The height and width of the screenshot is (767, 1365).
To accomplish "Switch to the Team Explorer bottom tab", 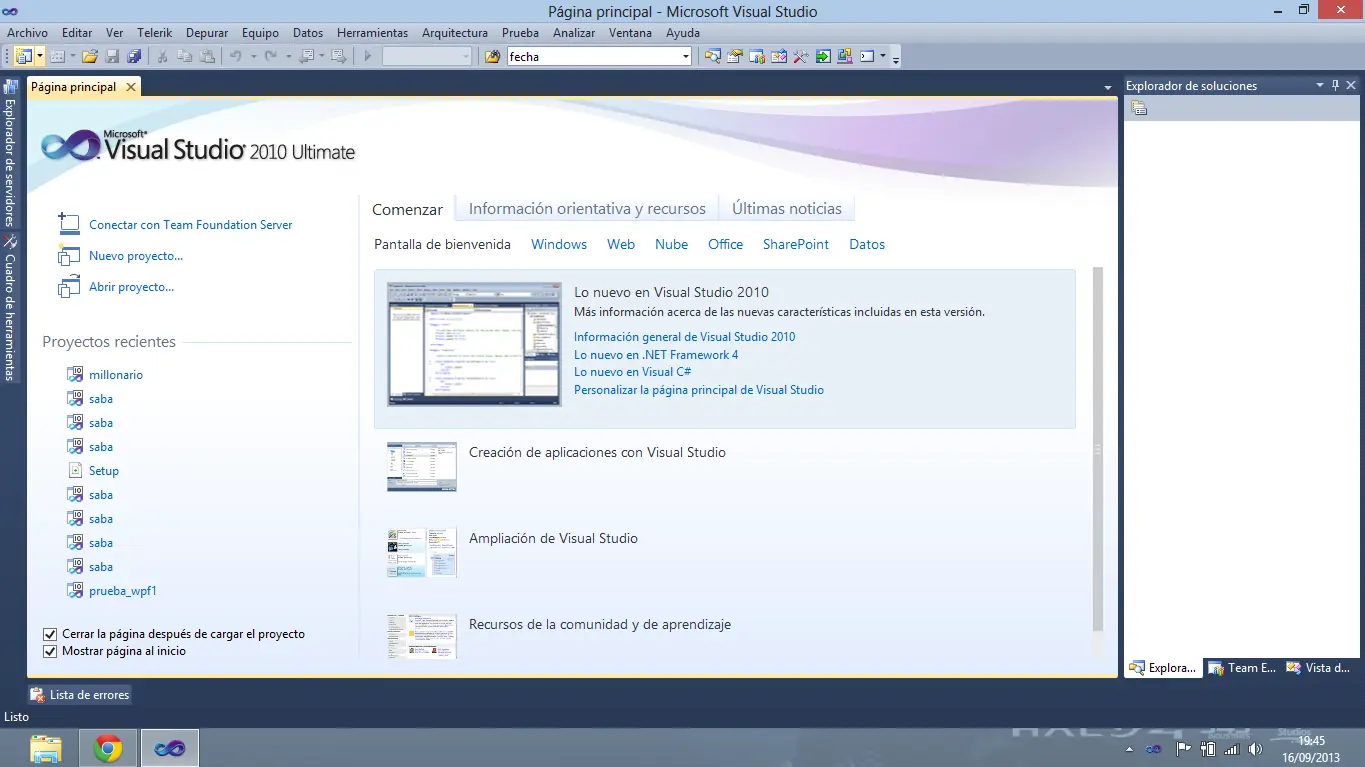I will click(x=1243, y=668).
